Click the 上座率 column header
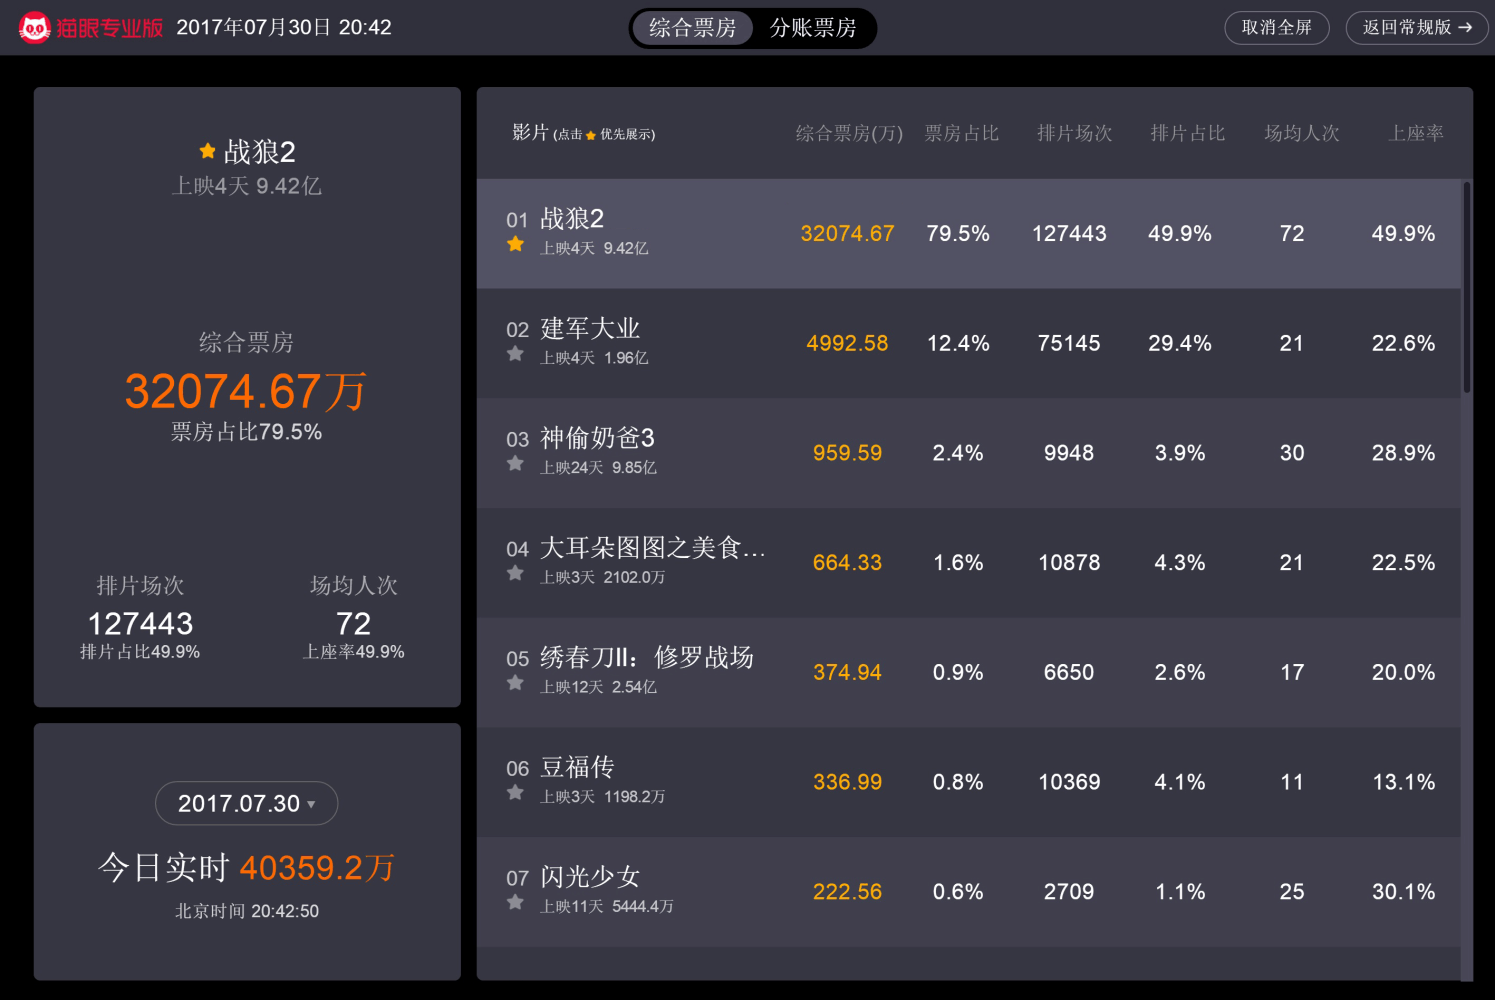This screenshot has height=1000, width=1495. (1416, 133)
